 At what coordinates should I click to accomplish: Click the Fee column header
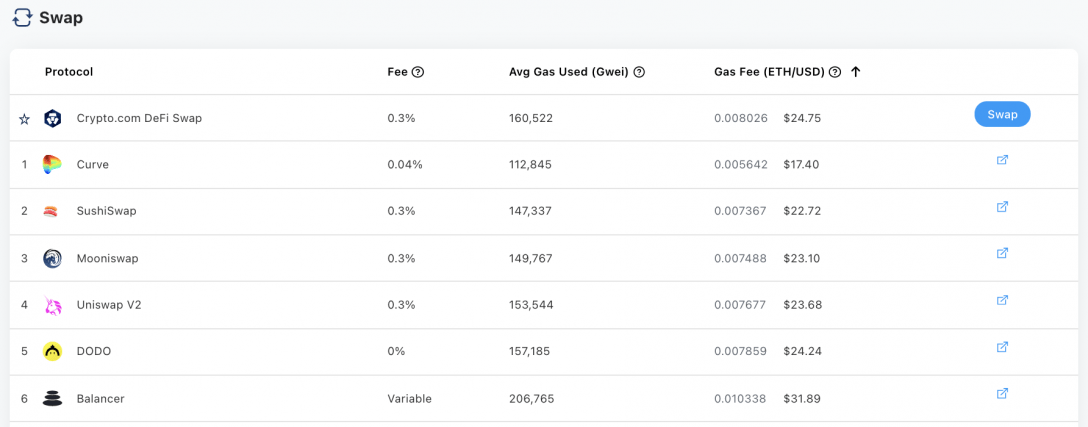(x=398, y=72)
